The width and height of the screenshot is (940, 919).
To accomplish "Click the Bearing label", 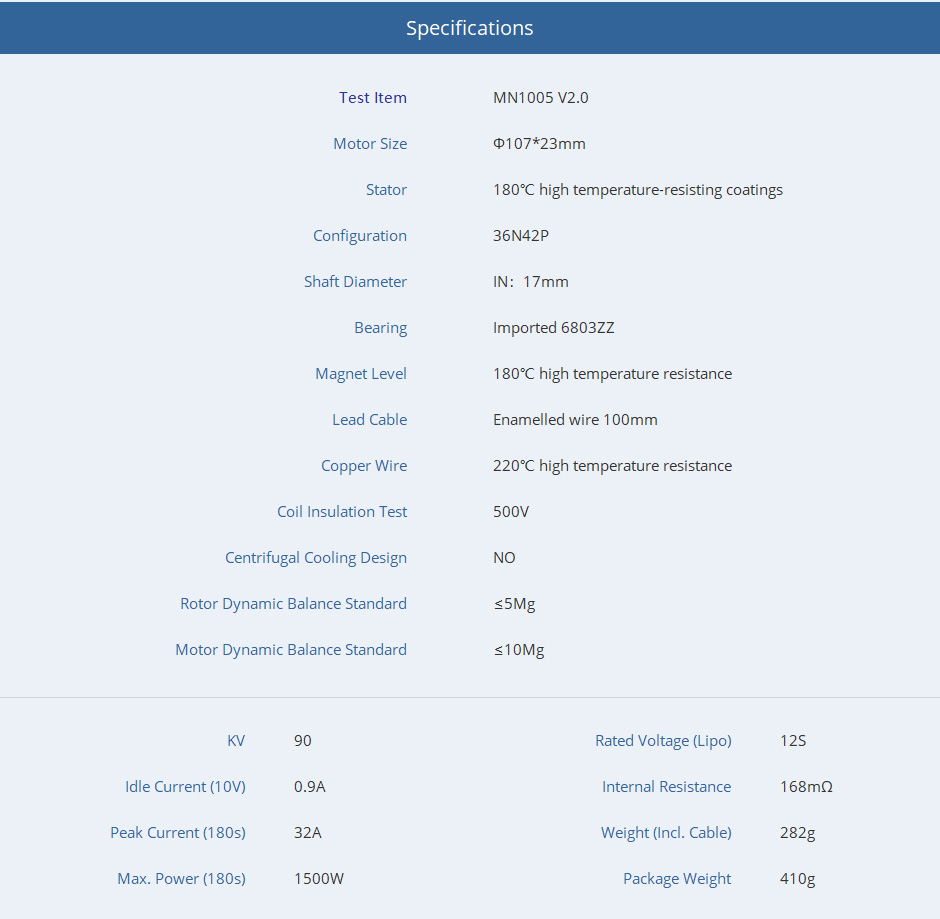I will tap(380, 328).
